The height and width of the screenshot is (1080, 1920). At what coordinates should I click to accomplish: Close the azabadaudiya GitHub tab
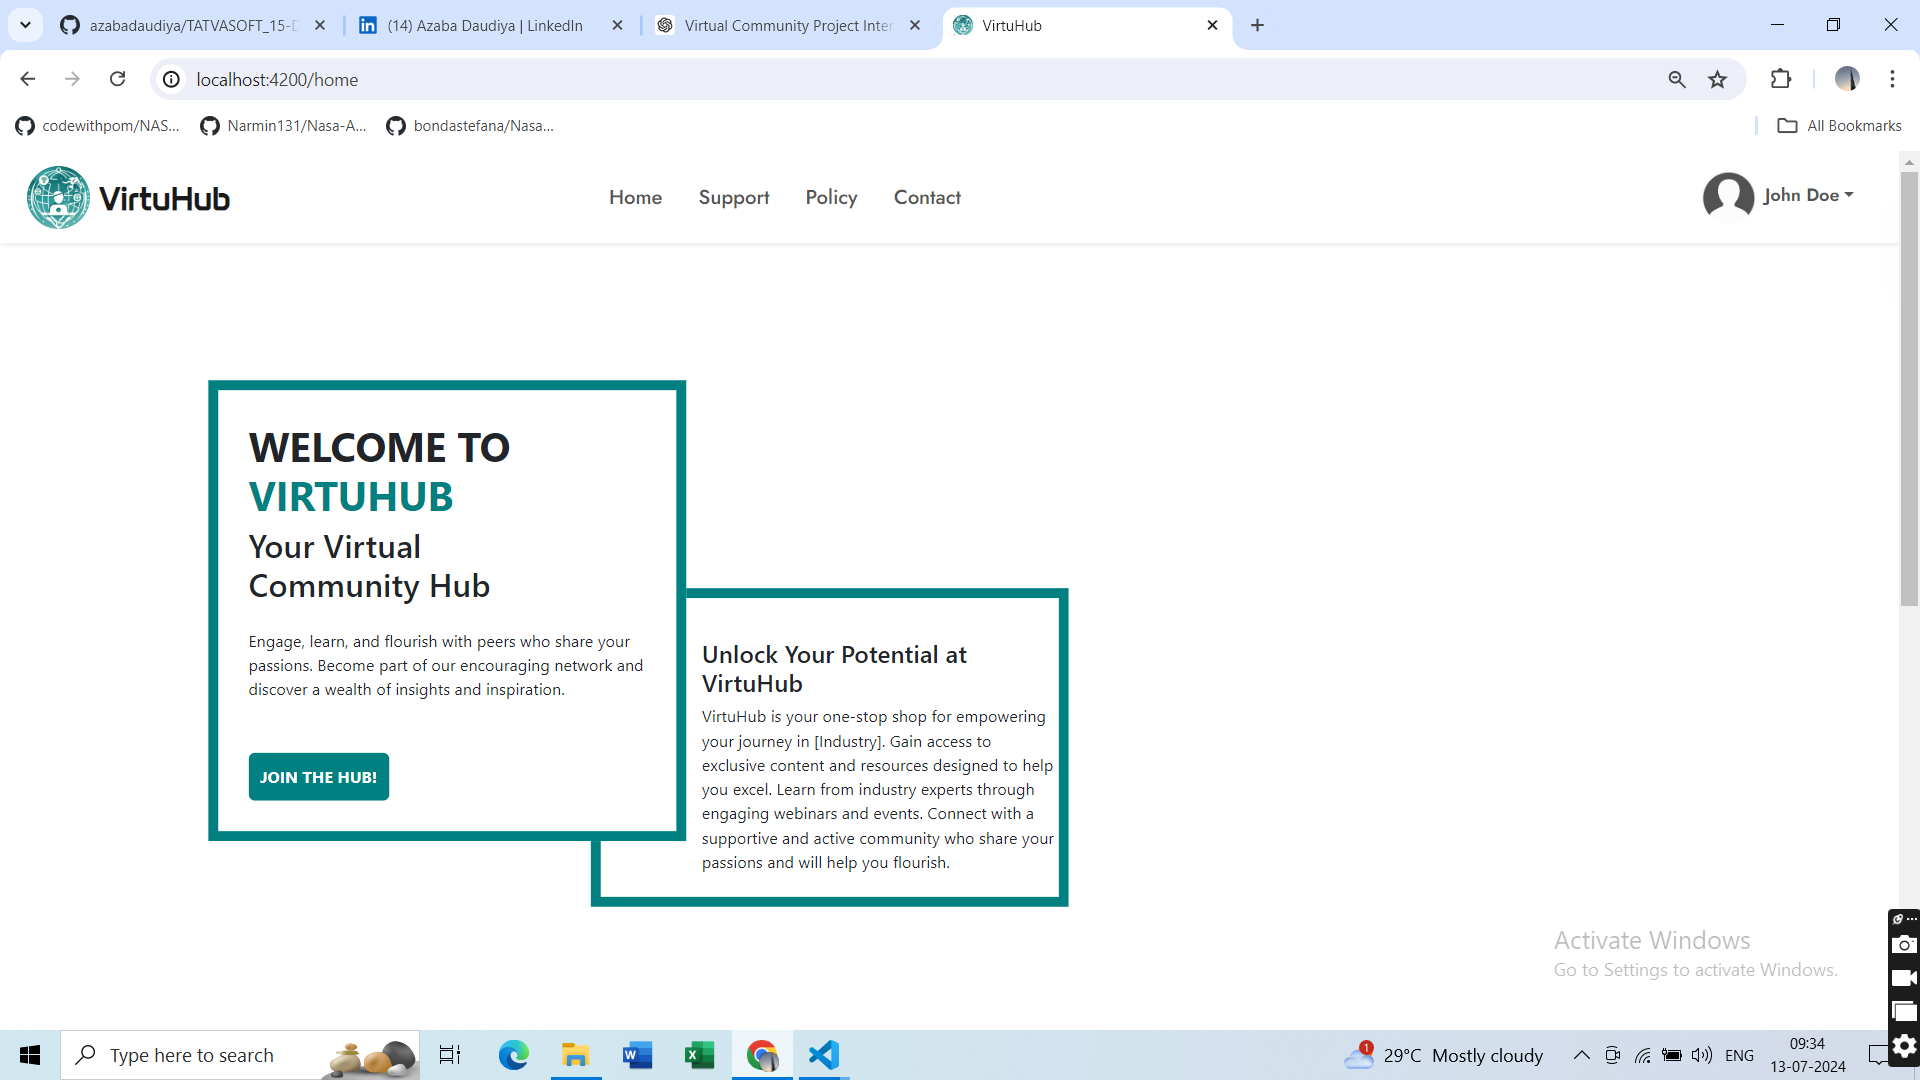tap(320, 25)
